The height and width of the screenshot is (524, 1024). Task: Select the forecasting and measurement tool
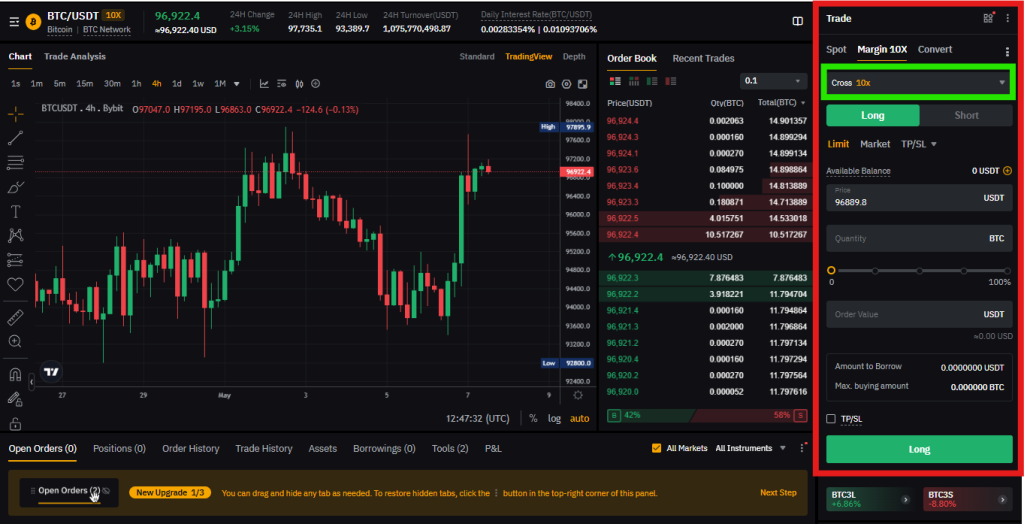(16, 260)
